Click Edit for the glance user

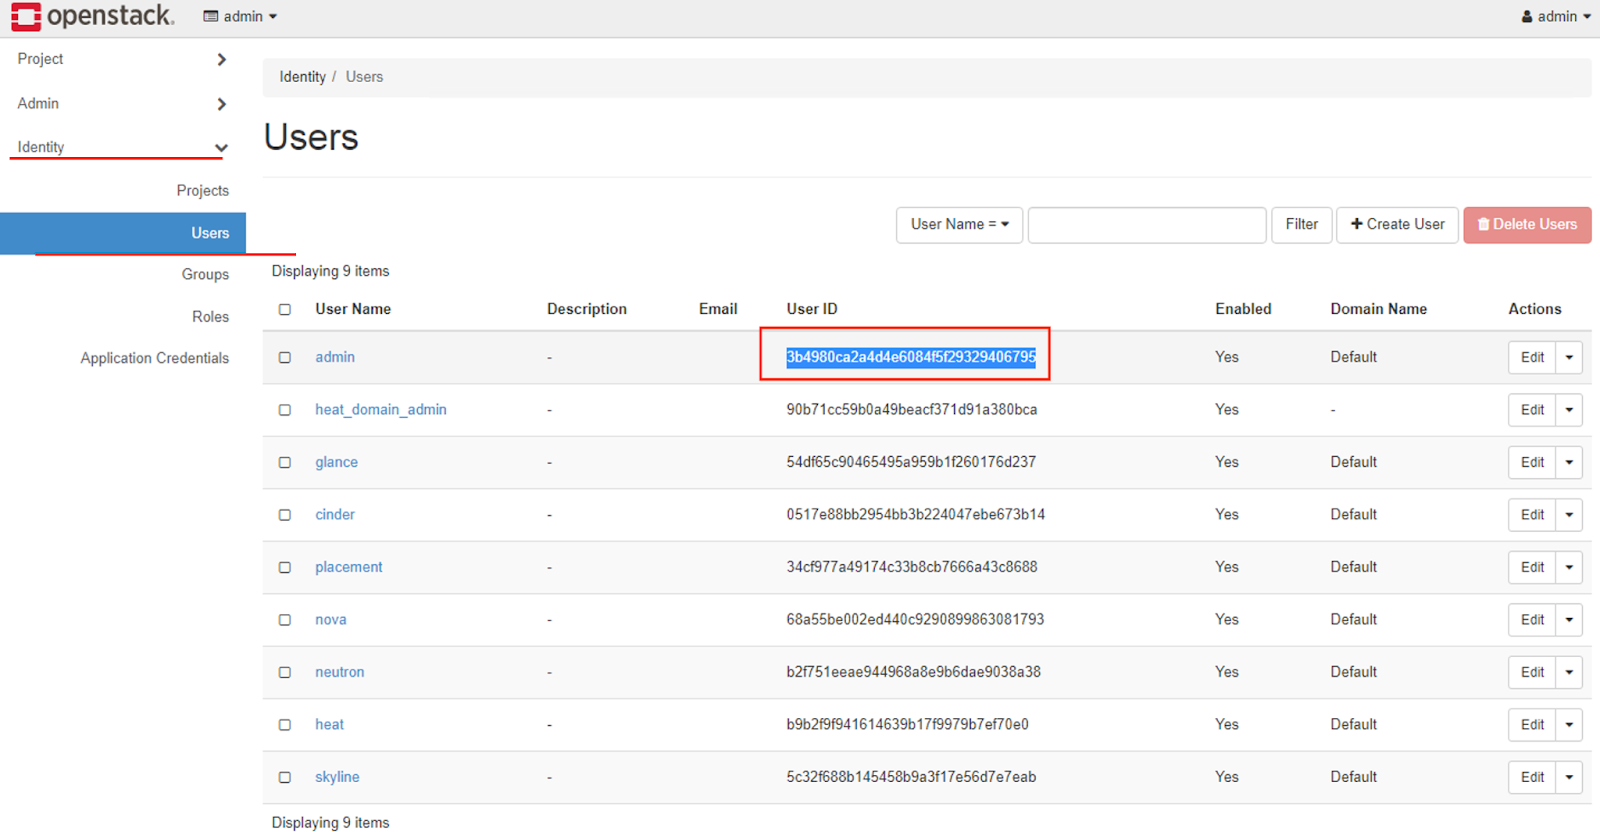click(1532, 462)
